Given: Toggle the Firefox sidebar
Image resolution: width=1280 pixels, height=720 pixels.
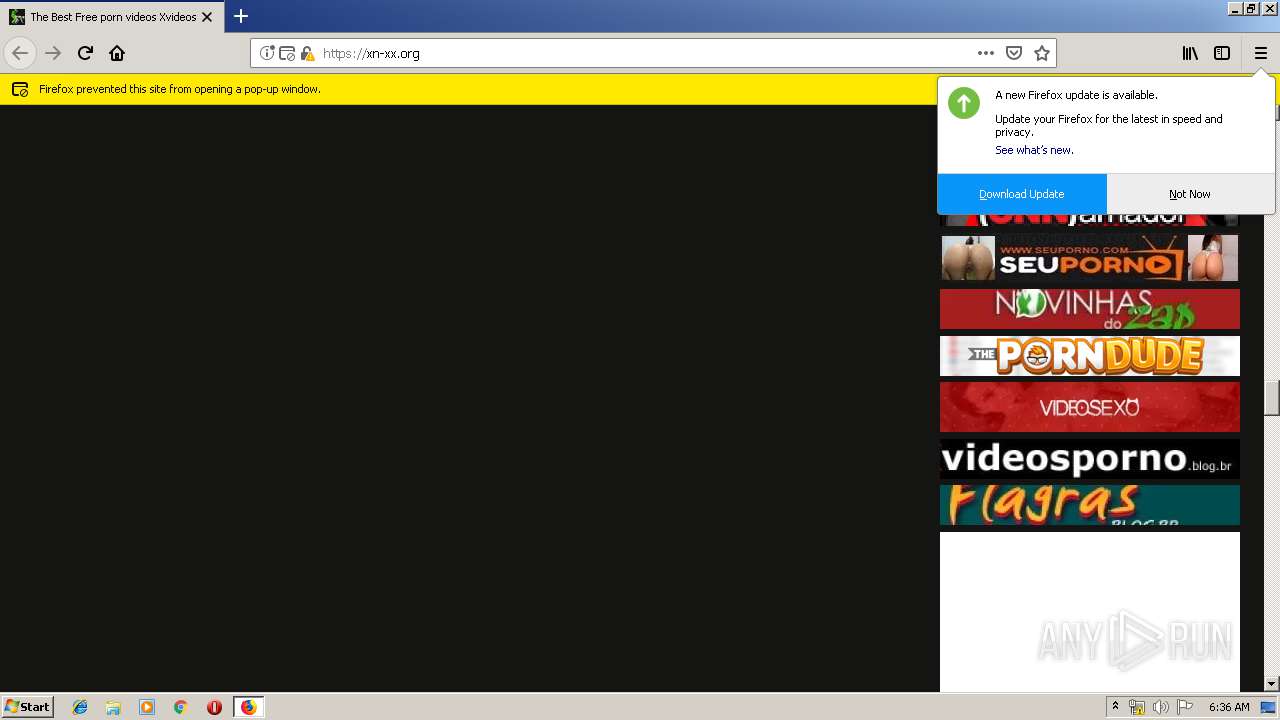Looking at the screenshot, I should click(x=1222, y=53).
